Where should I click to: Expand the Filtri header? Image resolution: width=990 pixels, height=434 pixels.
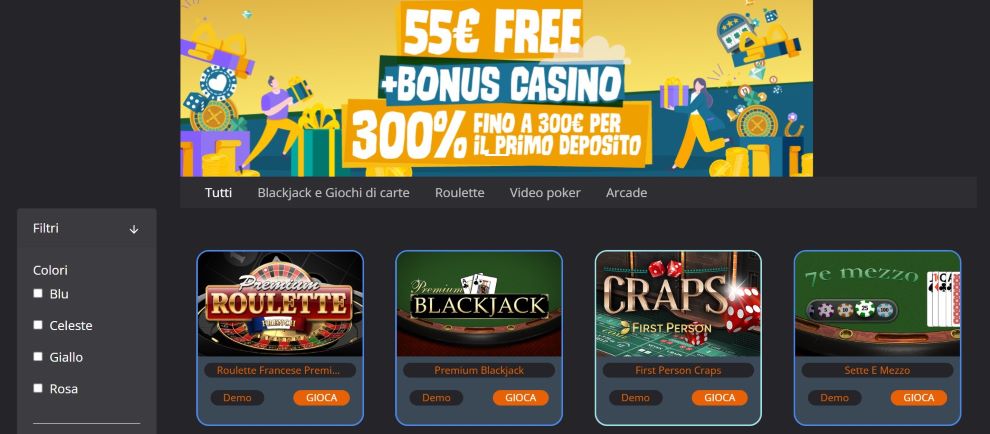click(86, 229)
